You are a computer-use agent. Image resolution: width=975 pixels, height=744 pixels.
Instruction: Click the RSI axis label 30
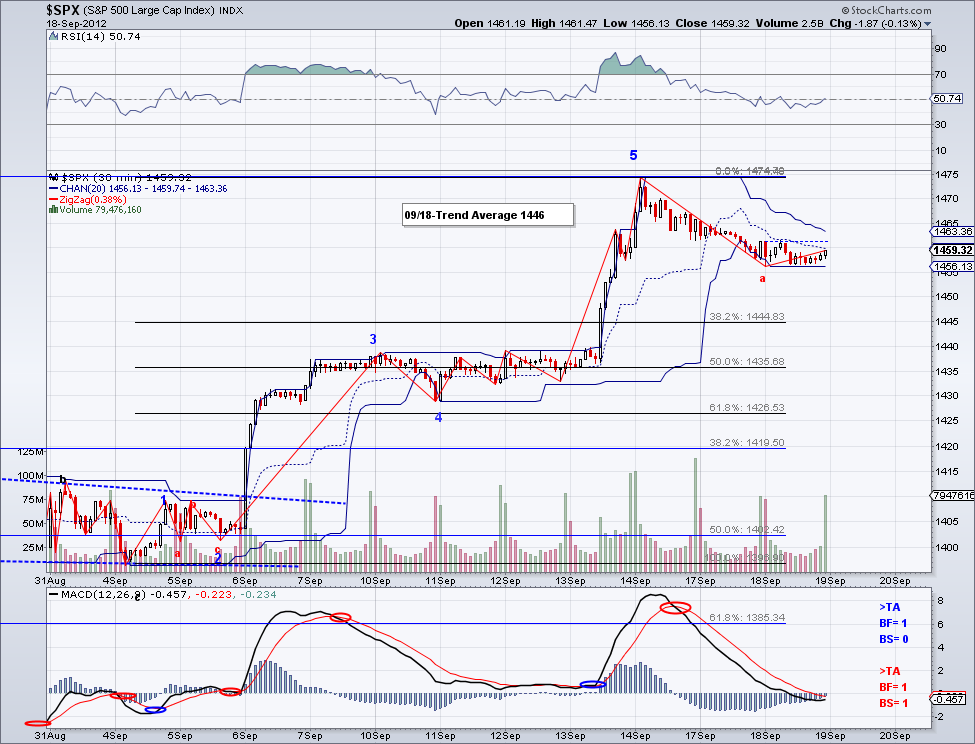click(941, 125)
